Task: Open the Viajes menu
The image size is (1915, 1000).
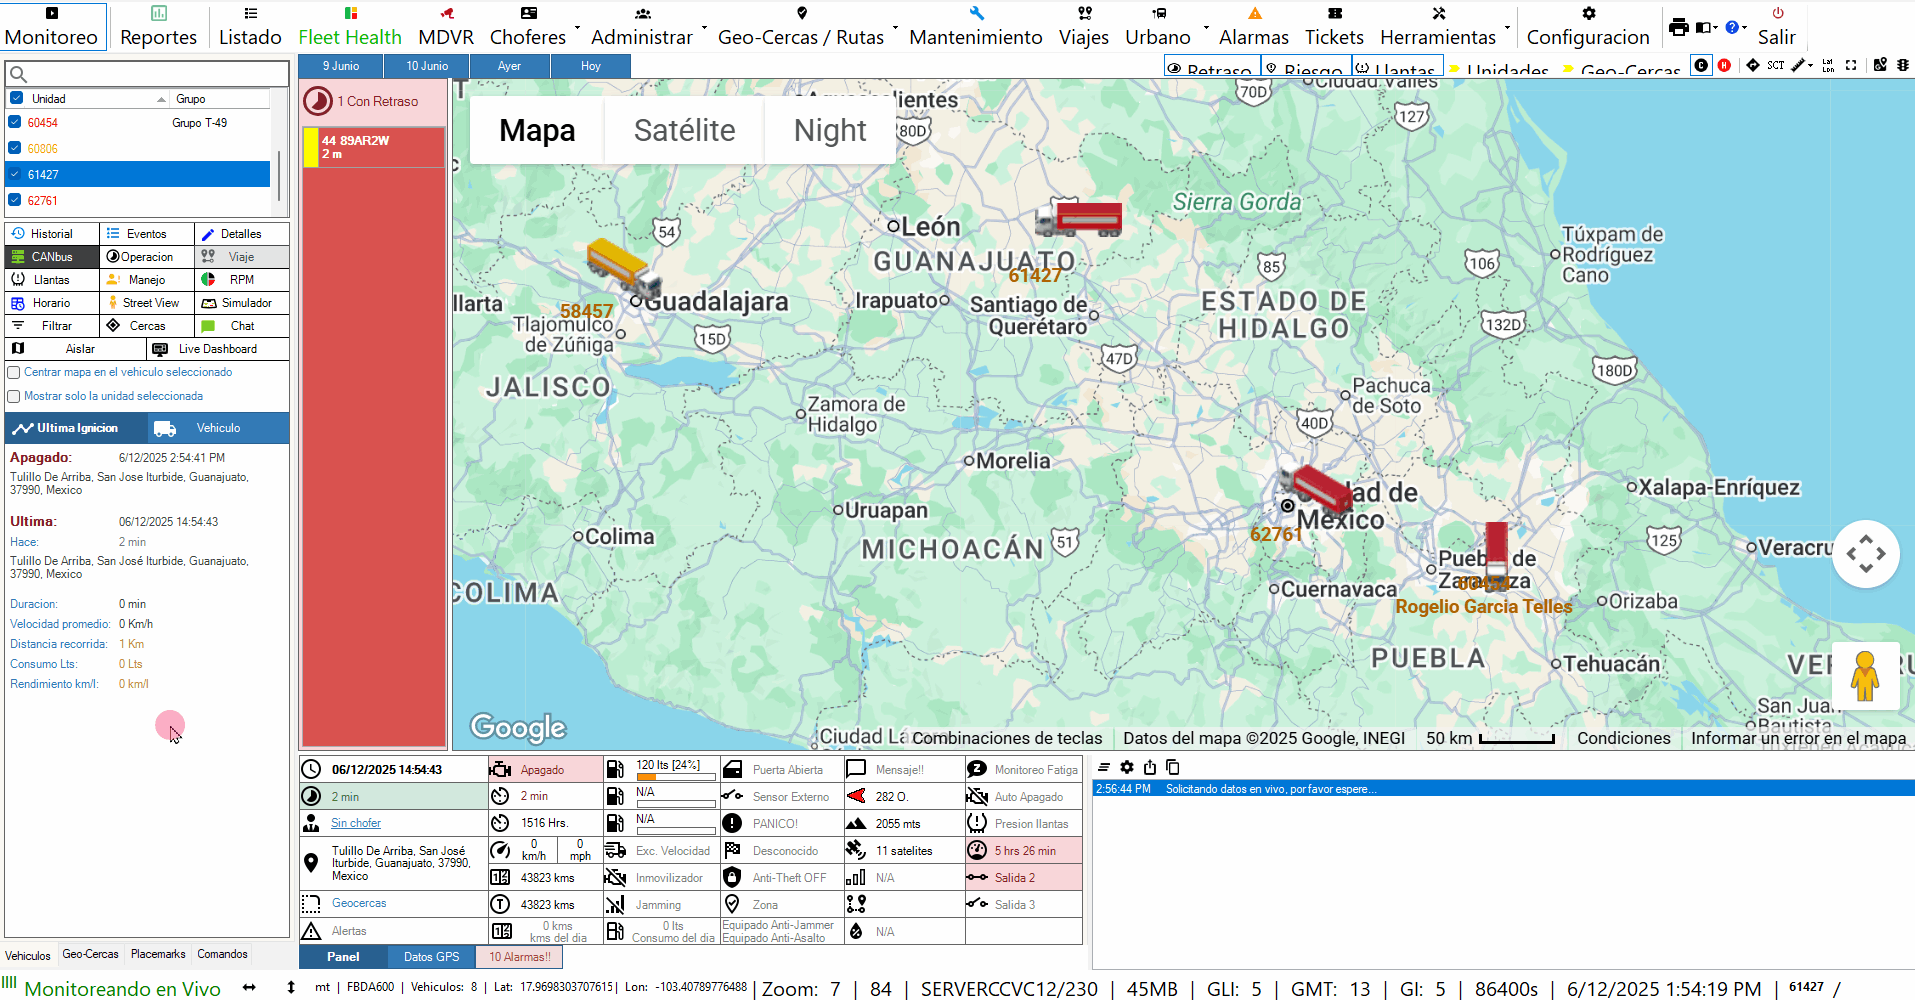Action: [x=1084, y=26]
